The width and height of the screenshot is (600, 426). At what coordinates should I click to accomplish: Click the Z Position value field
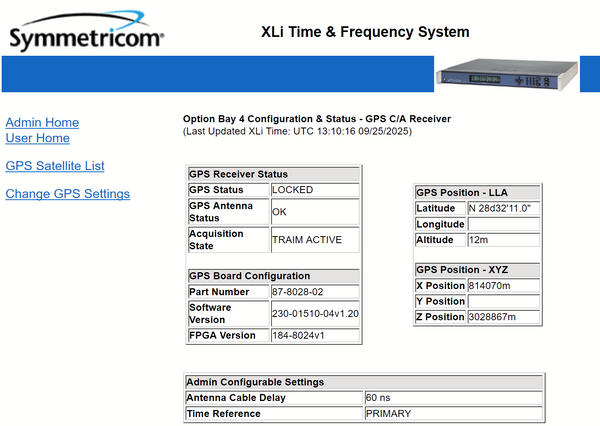(504, 317)
